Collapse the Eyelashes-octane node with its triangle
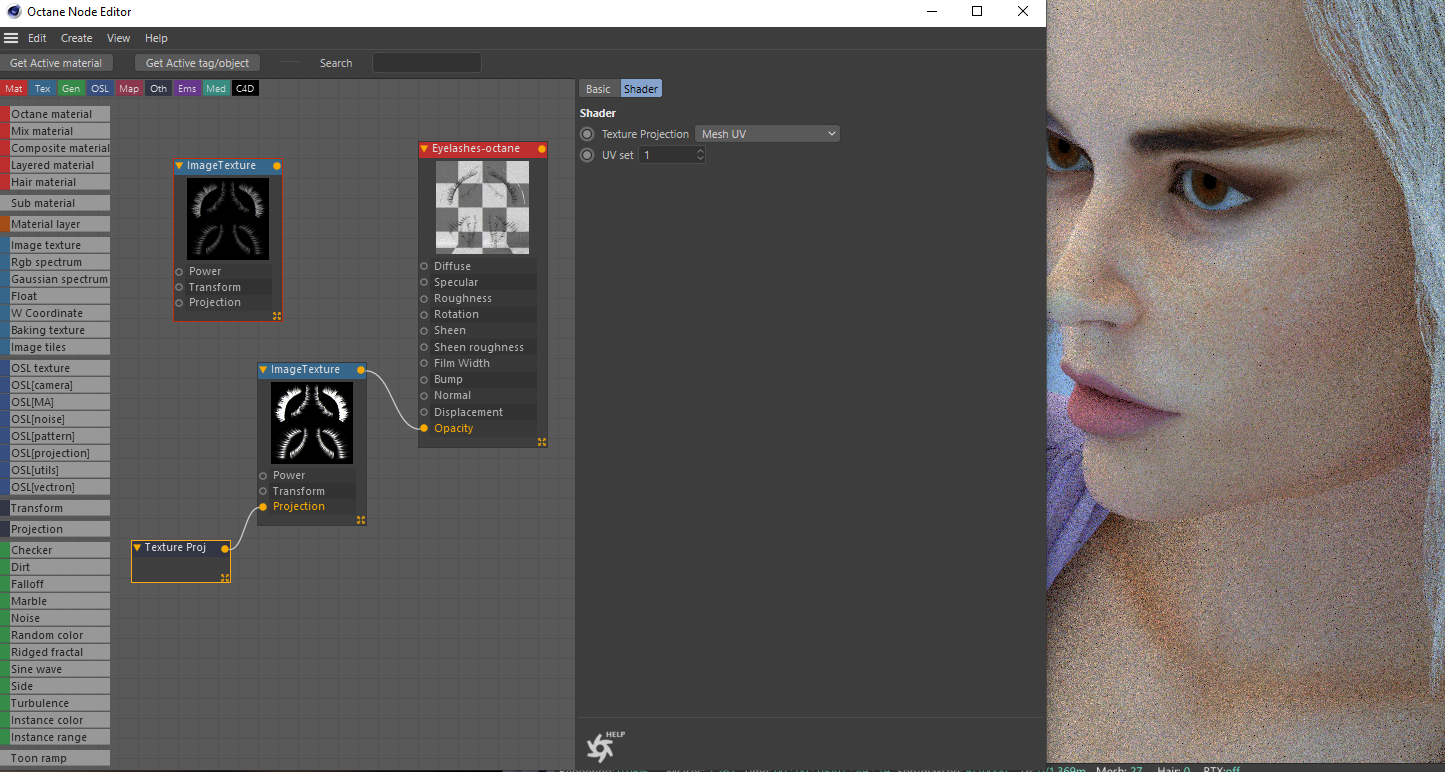 [424, 149]
